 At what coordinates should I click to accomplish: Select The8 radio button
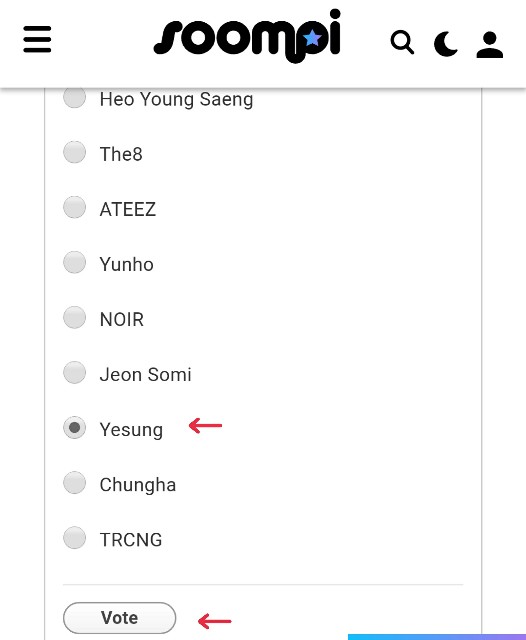(74, 152)
